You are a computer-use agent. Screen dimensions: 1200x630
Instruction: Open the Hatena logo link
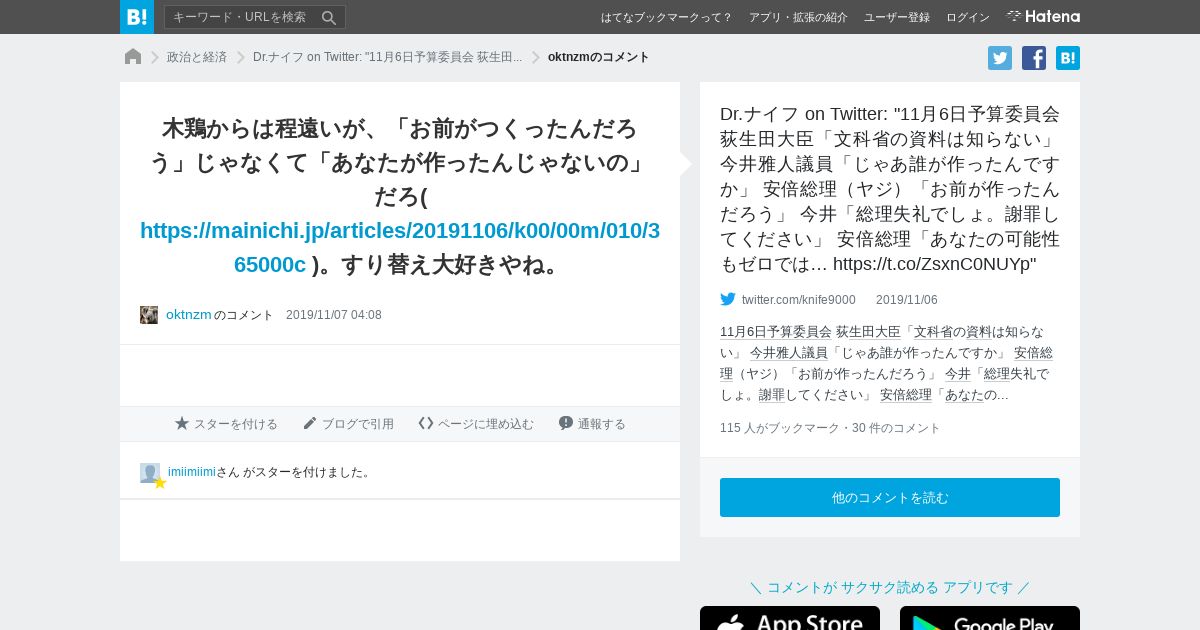[1043, 16]
